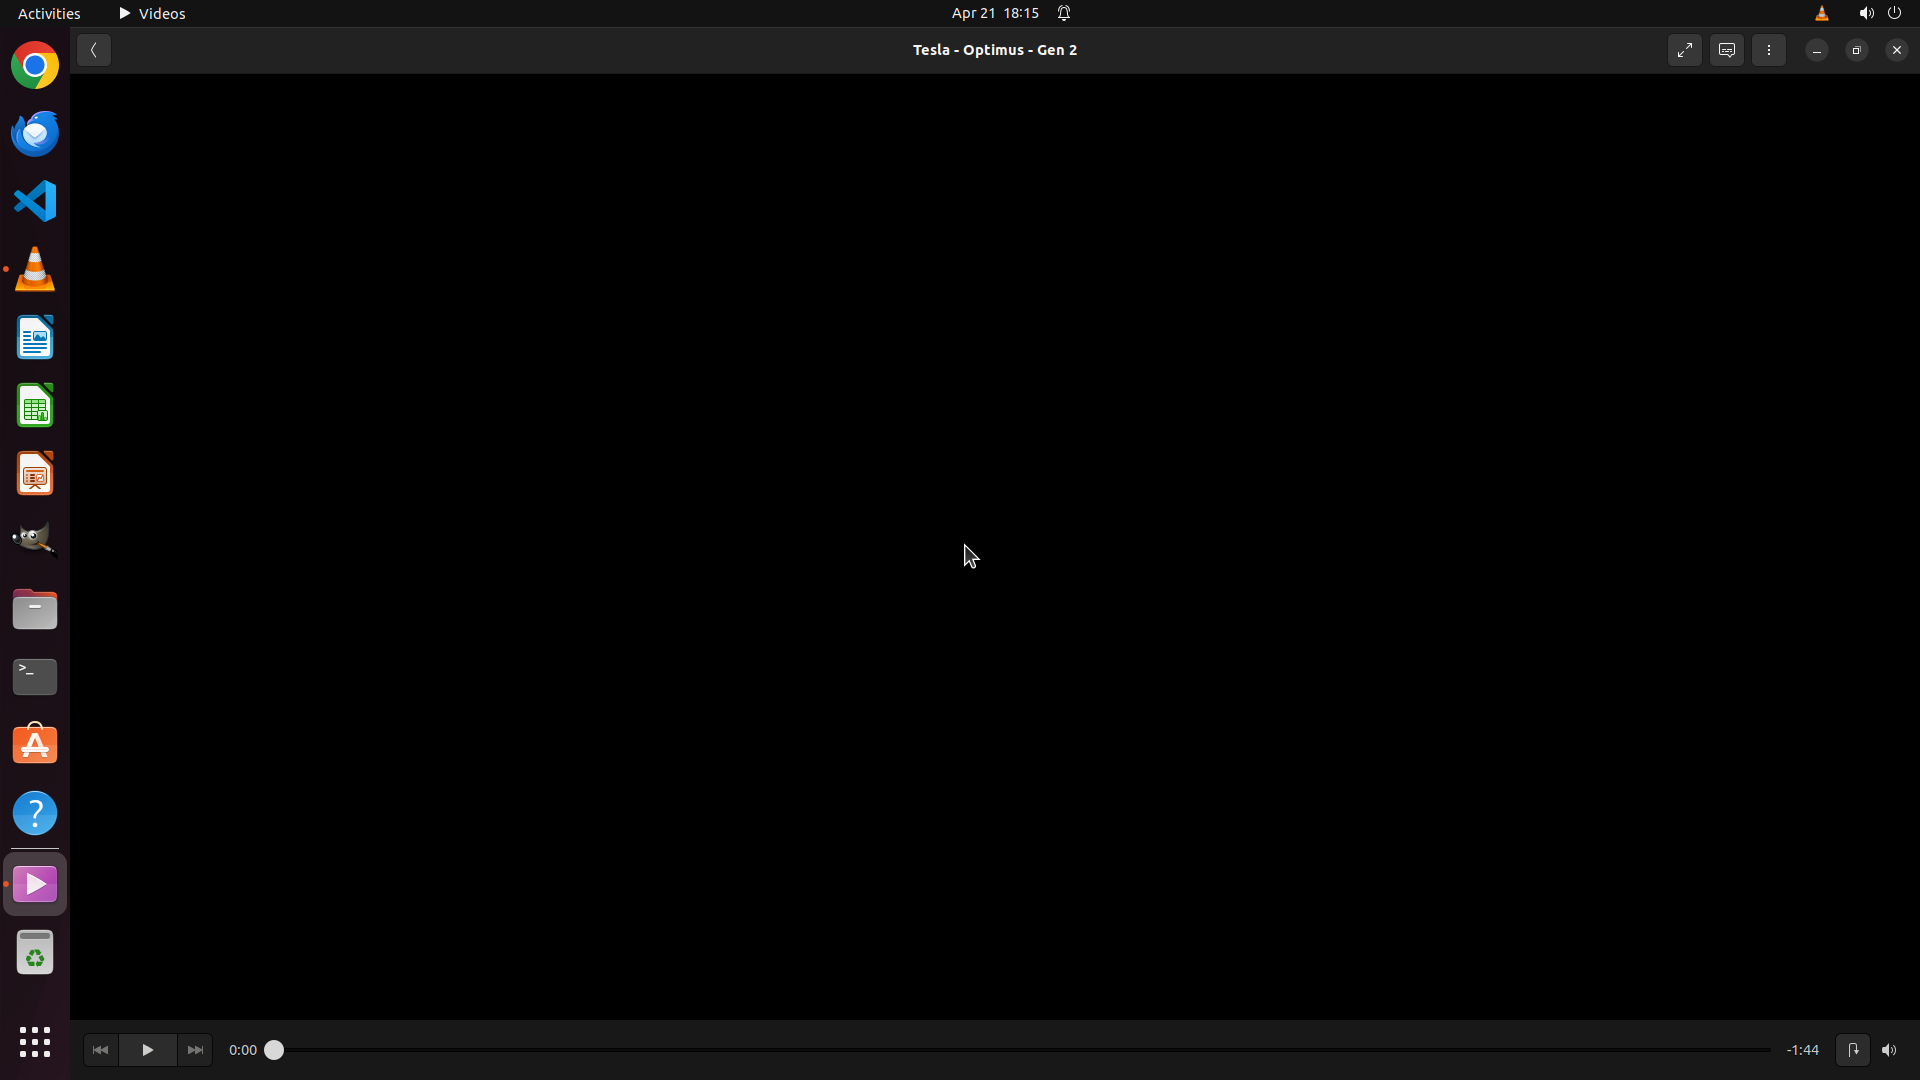Open the Terminal from dock

coord(35,677)
